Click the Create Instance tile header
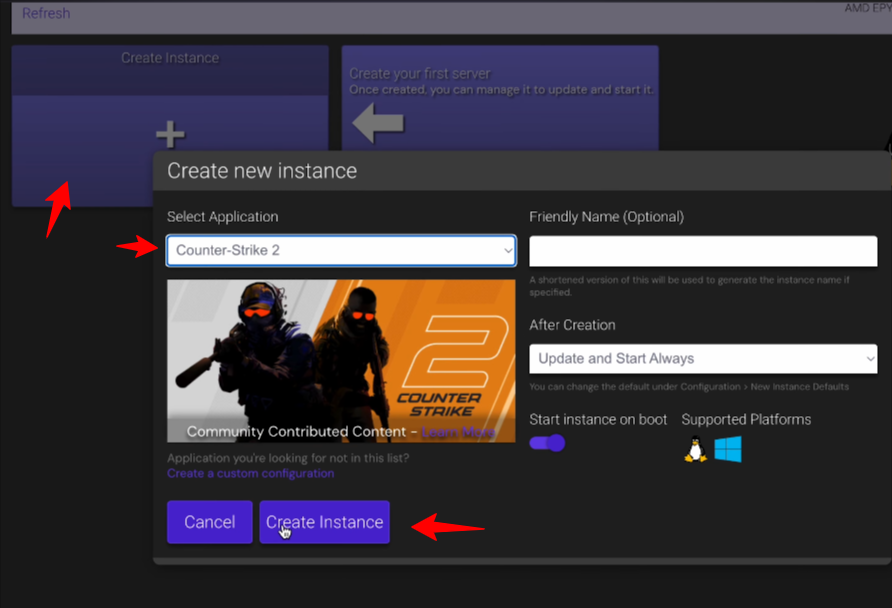The height and width of the screenshot is (608, 892). coord(170,58)
